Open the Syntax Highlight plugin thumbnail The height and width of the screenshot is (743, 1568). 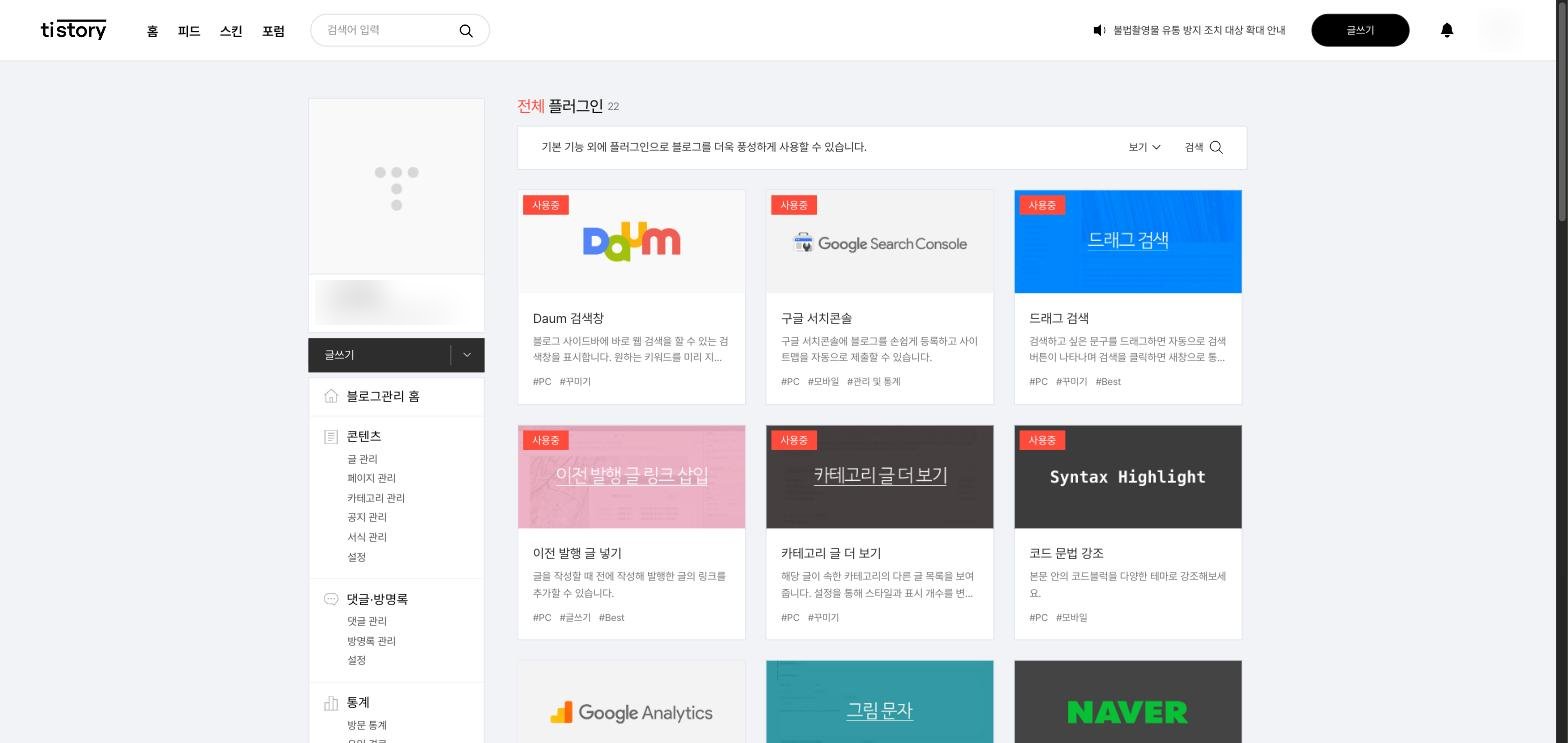(x=1128, y=477)
